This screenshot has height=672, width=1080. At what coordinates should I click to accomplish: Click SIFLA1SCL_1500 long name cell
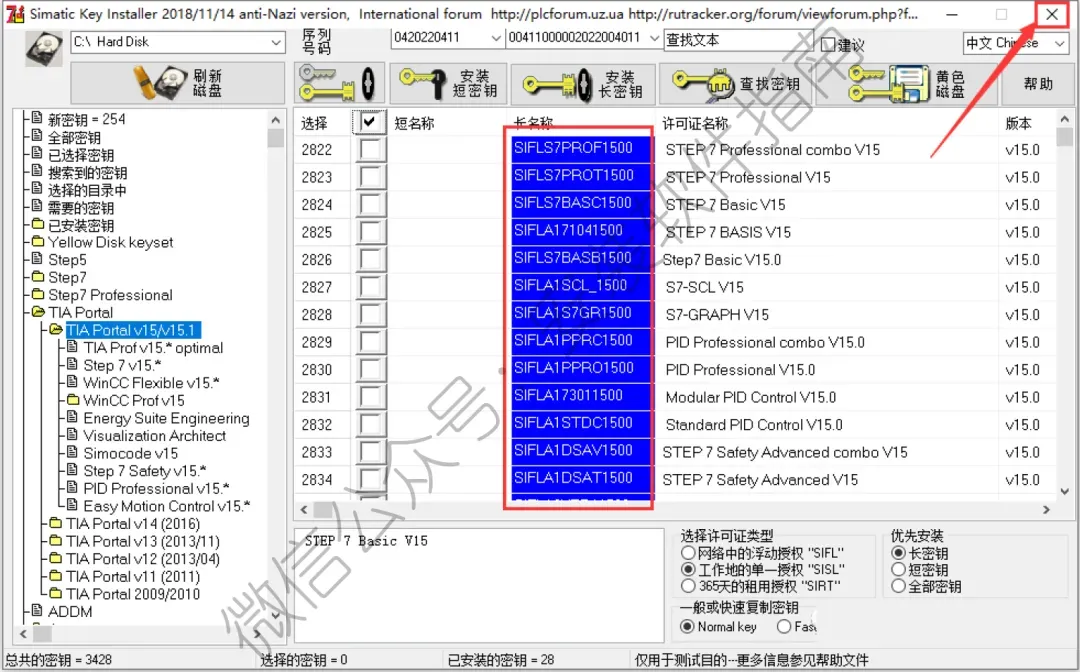[x=581, y=286]
